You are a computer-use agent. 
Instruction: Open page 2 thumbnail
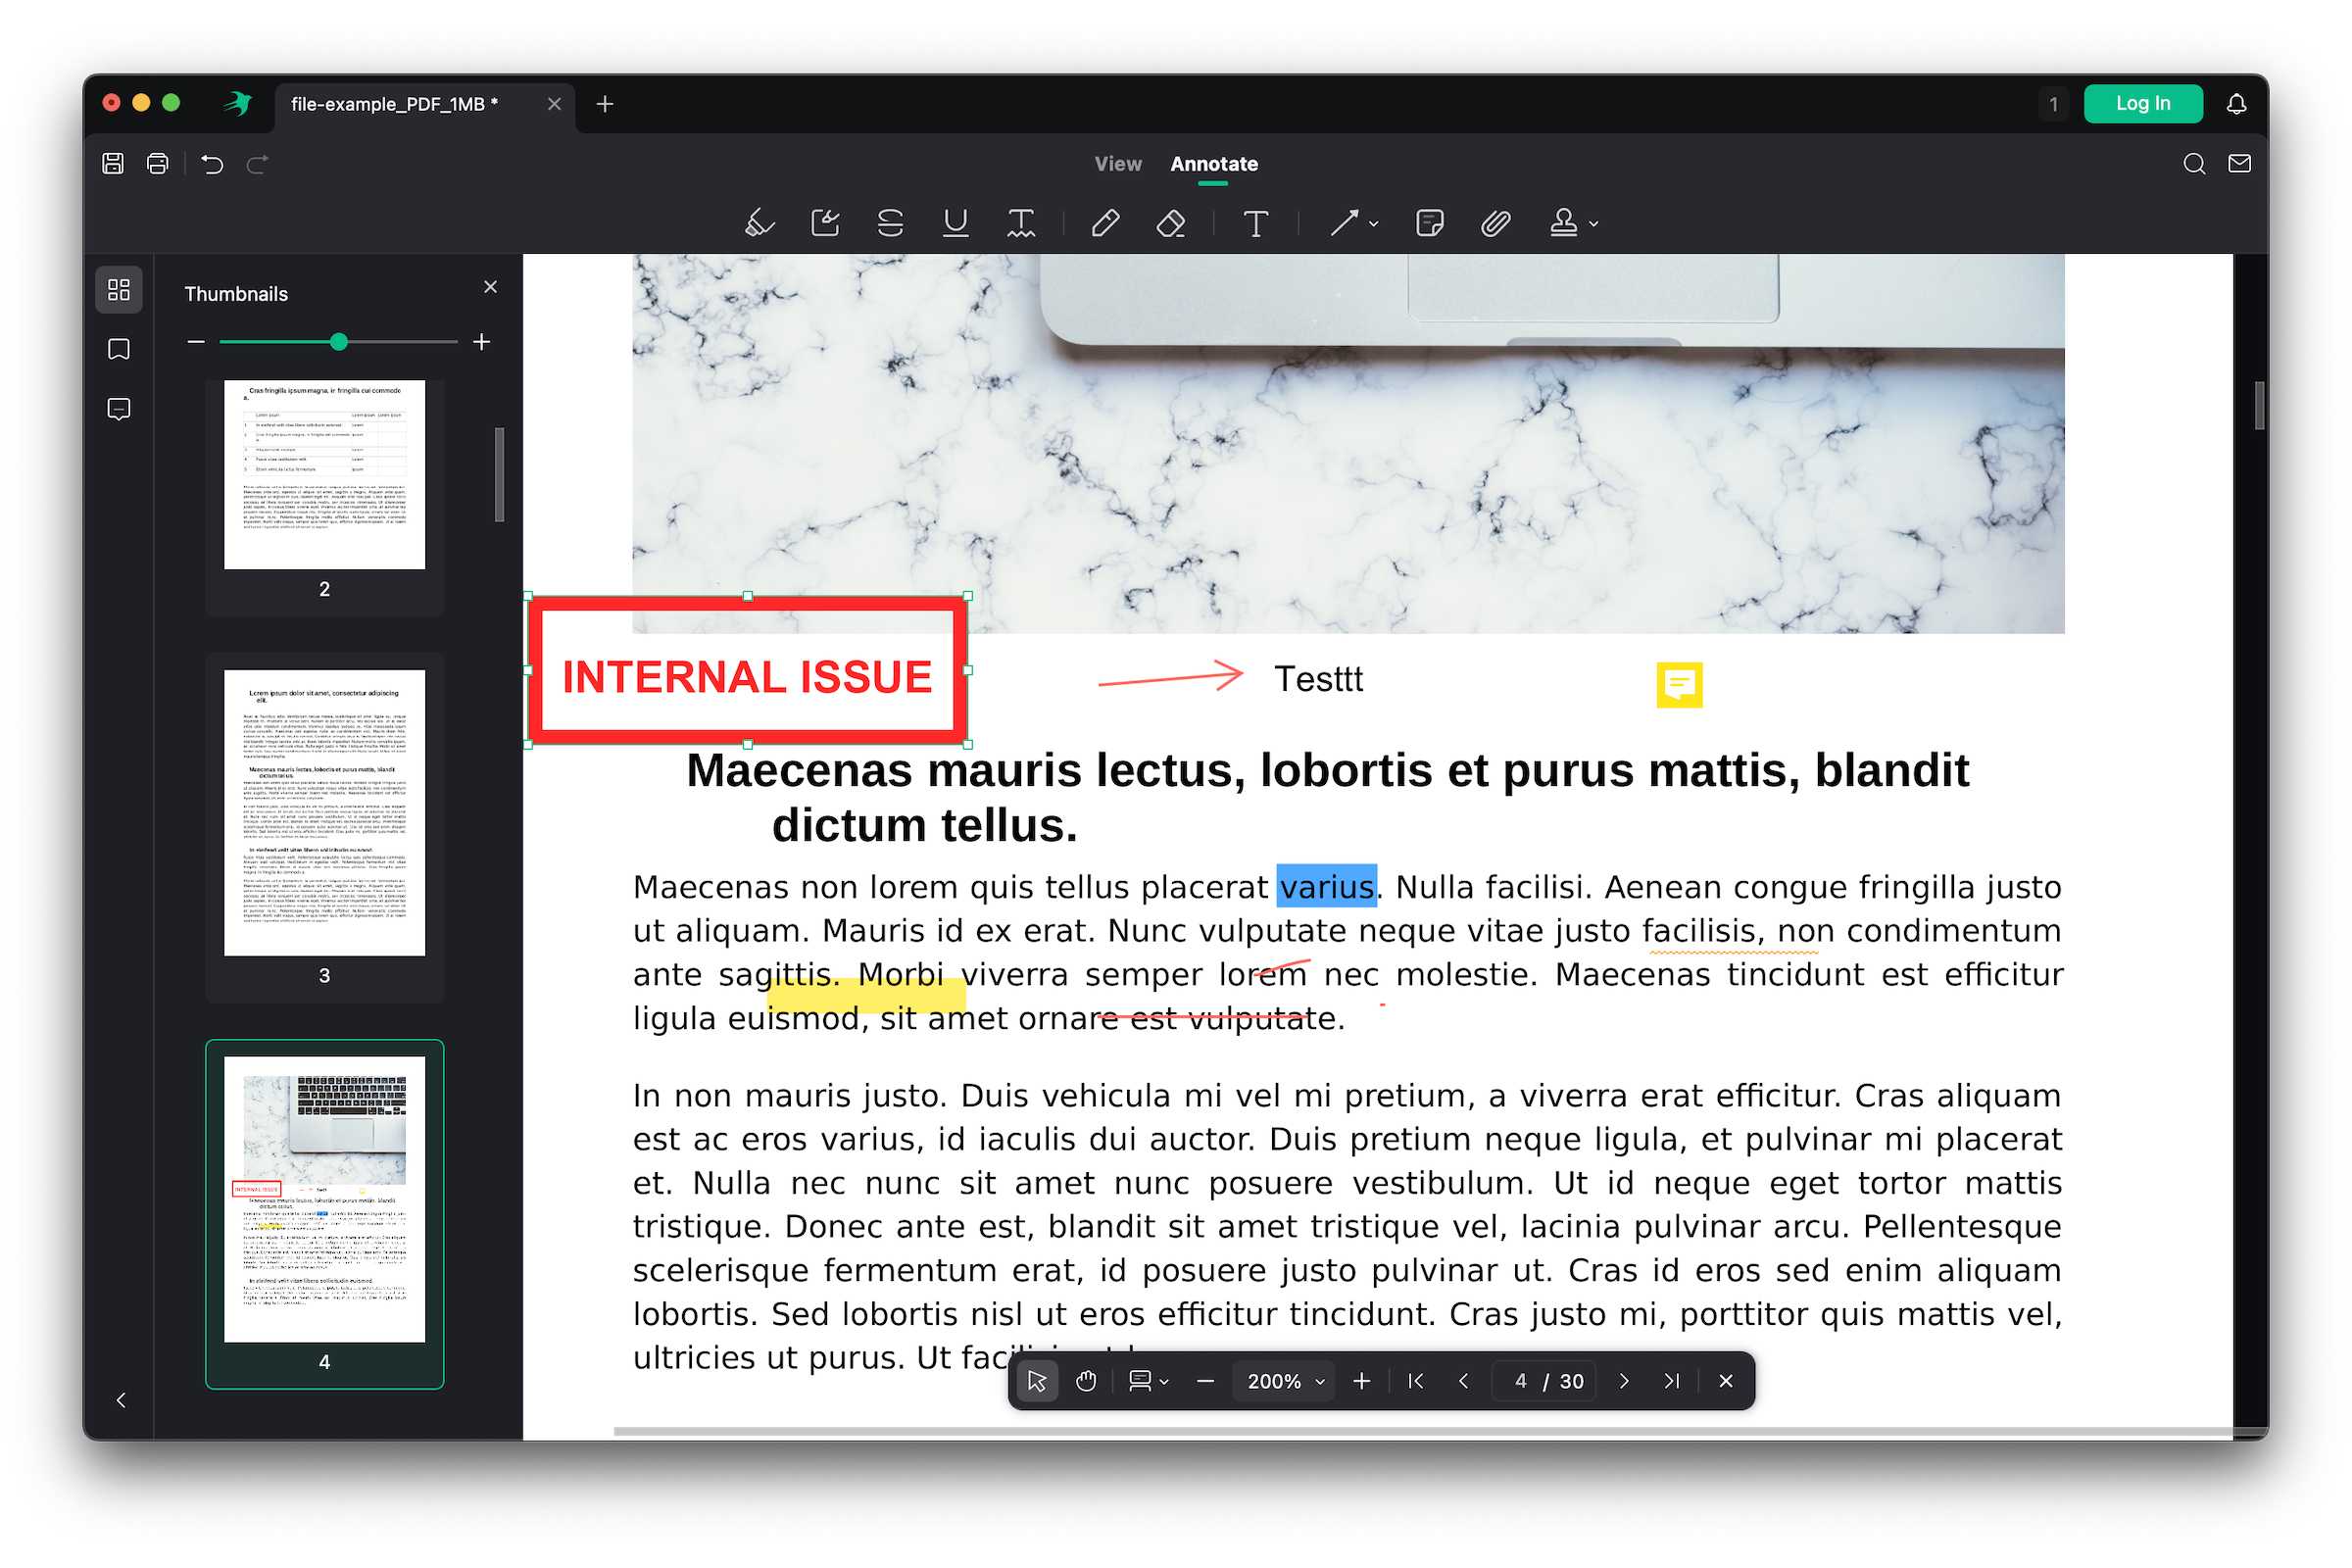pyautogui.click(x=325, y=475)
